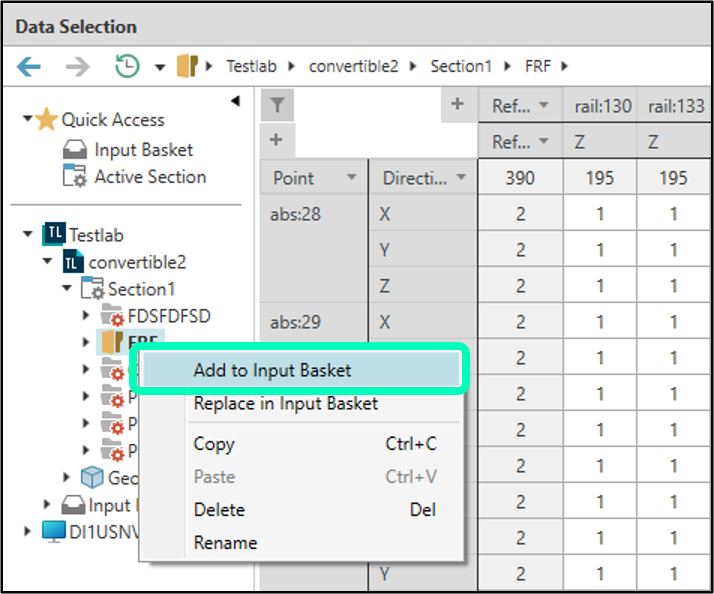Viewport: 714px width, 594px height.
Task: Collapse the Quick Access group
Action: [x=28, y=120]
